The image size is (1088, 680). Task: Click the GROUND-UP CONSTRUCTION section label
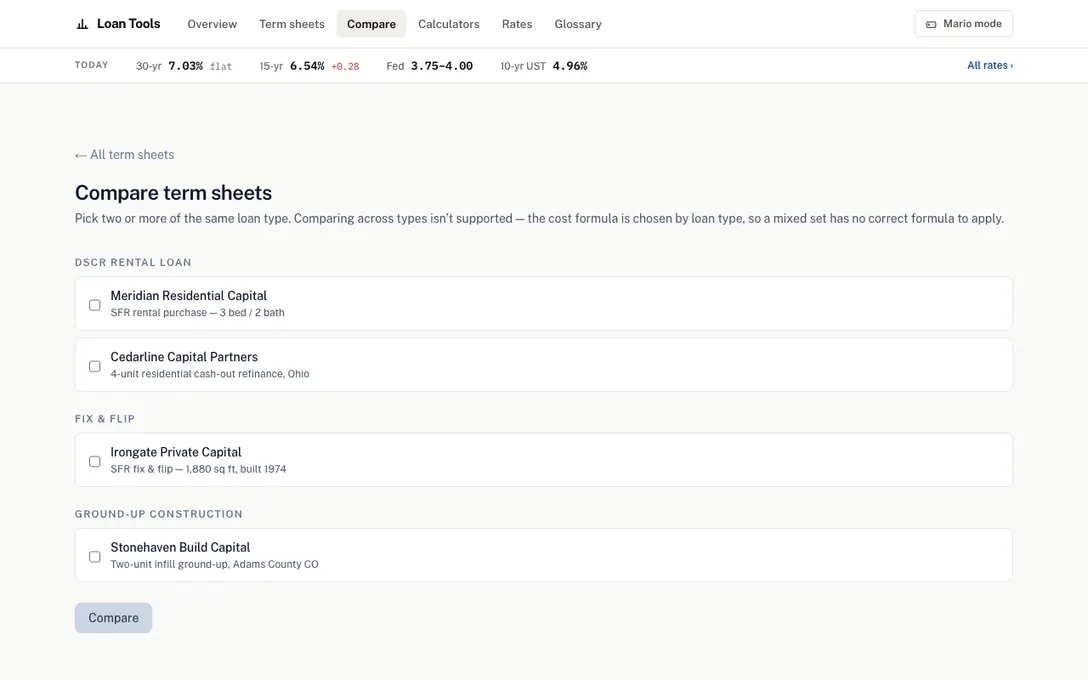pos(159,514)
